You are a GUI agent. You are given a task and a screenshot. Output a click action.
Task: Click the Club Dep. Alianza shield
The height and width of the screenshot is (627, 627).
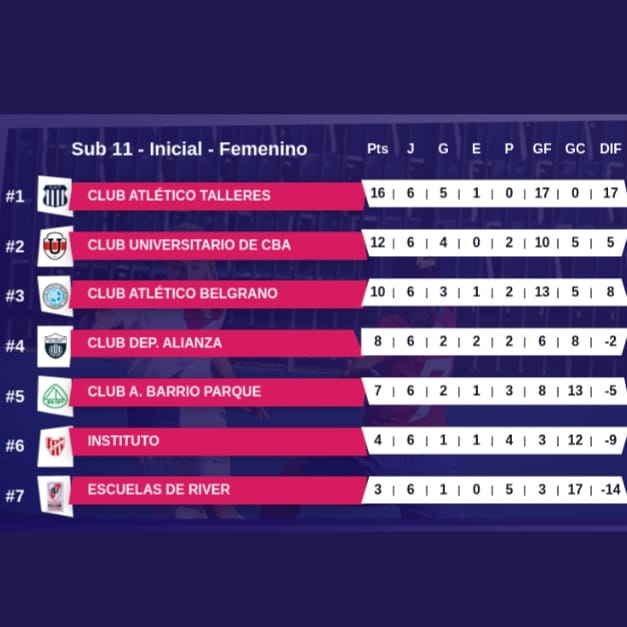click(53, 345)
